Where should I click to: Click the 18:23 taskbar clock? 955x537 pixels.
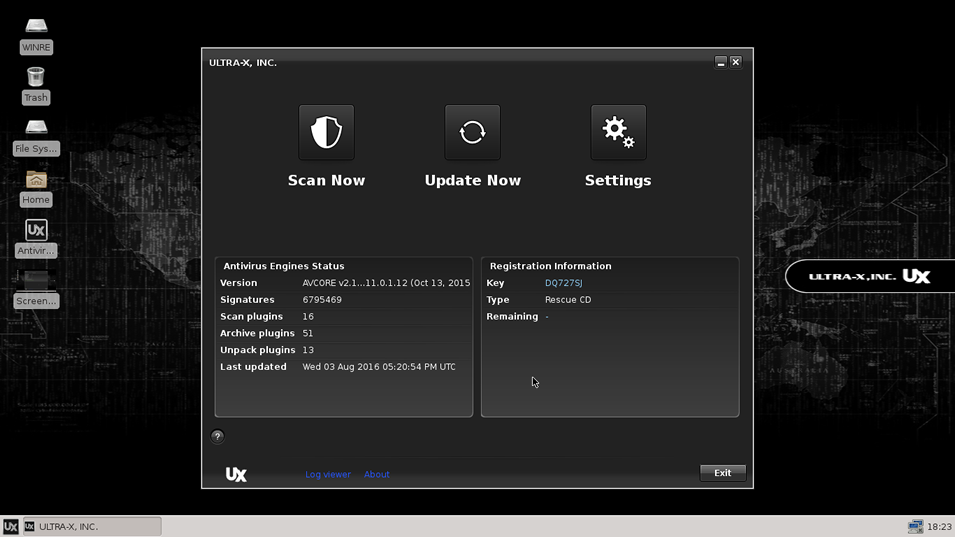click(939, 526)
